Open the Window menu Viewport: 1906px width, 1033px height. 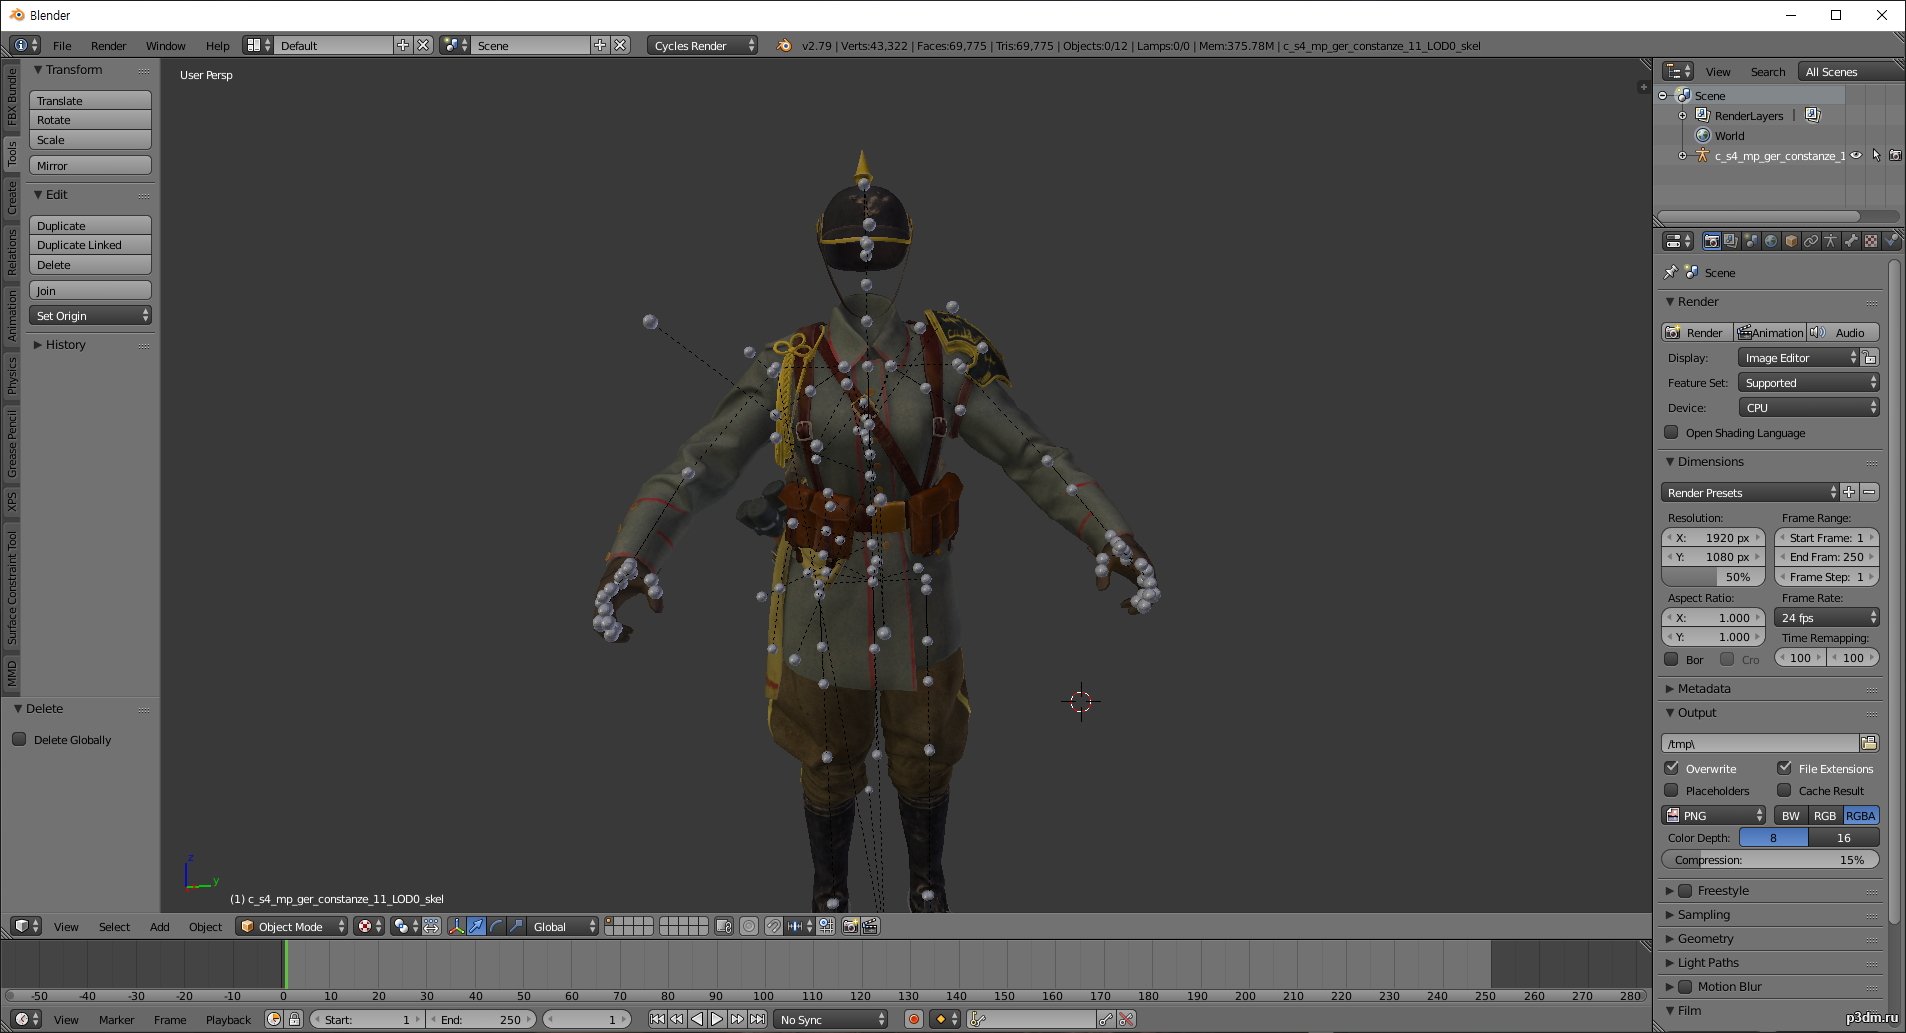[x=165, y=45]
